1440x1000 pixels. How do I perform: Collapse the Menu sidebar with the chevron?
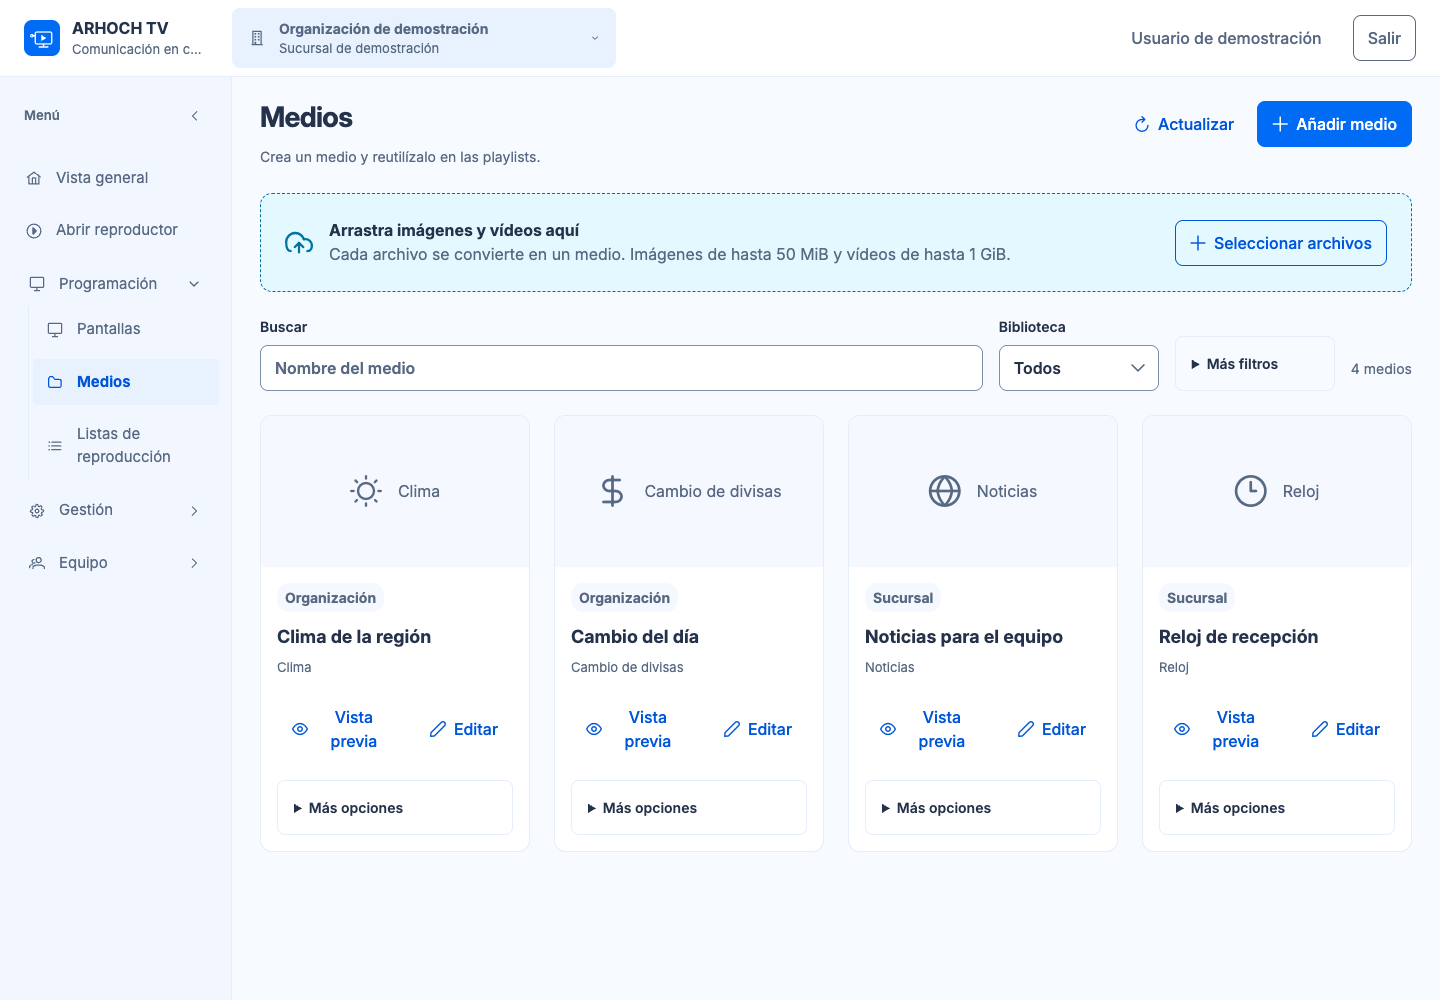coord(195,116)
